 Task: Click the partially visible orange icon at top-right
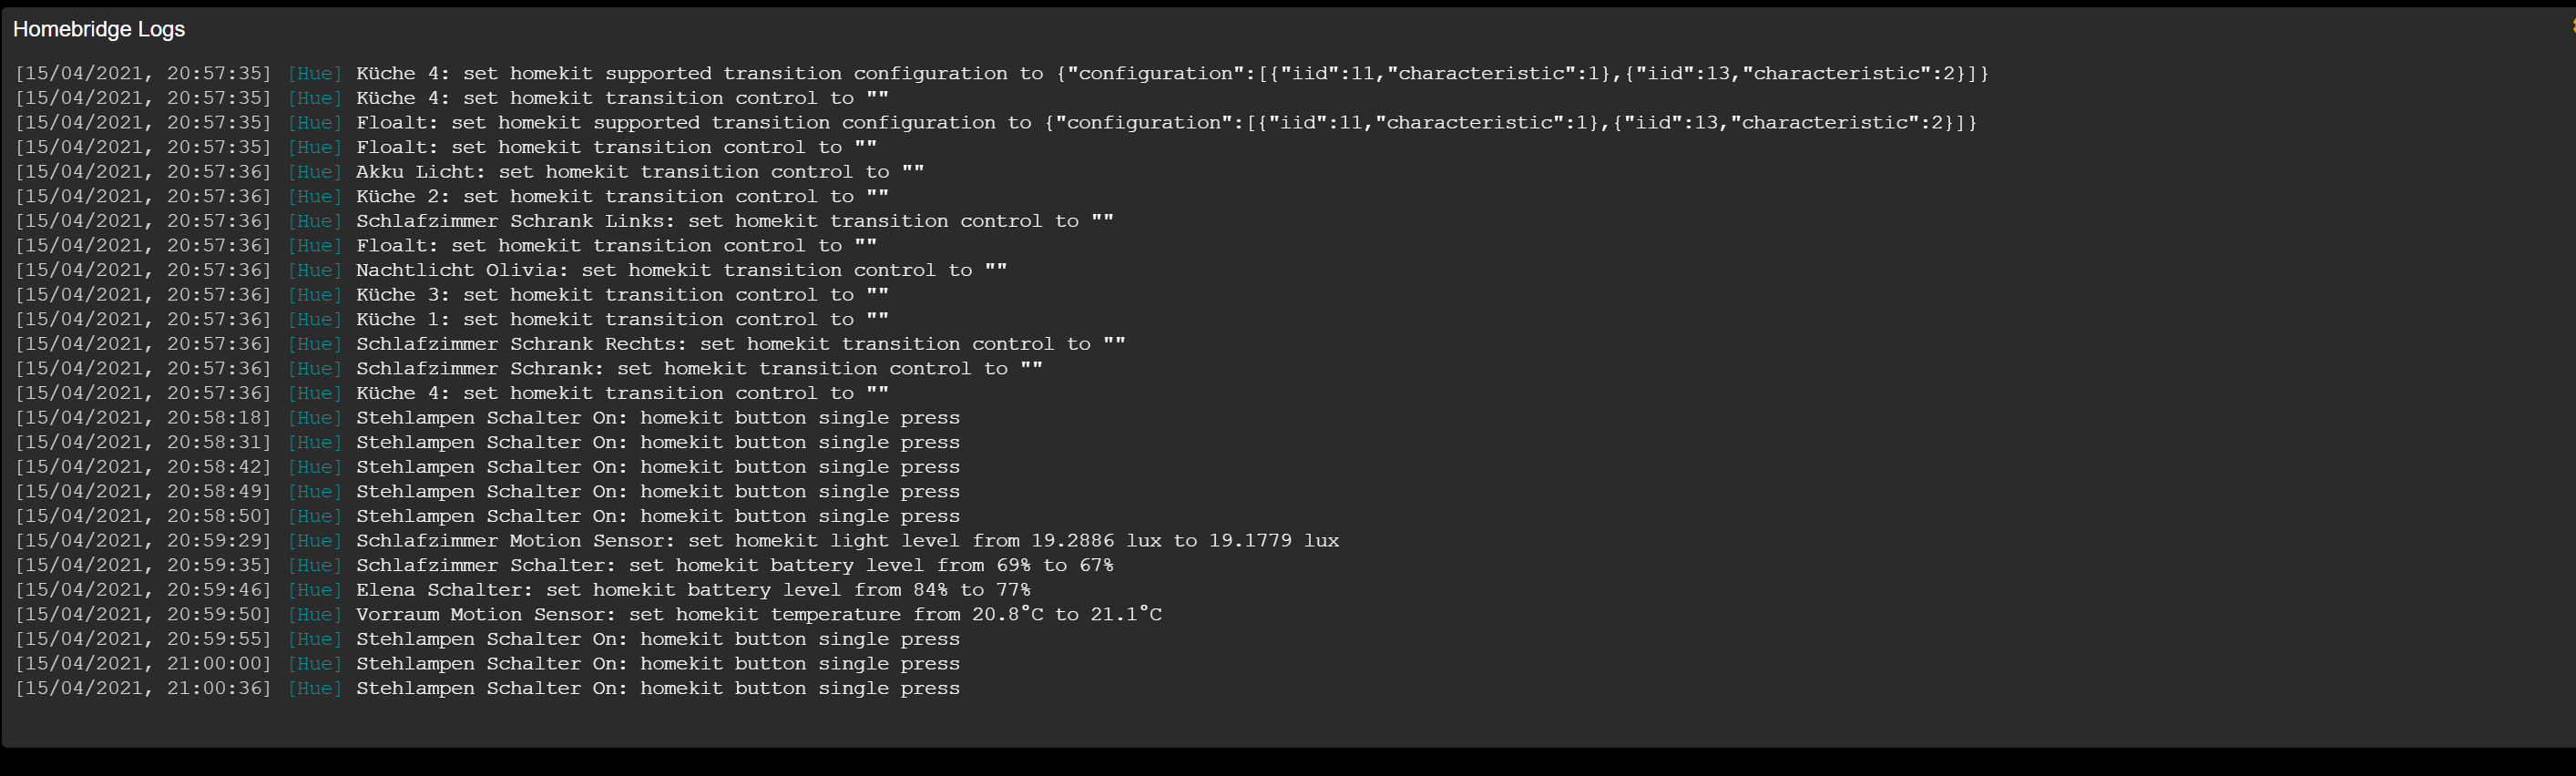coord(2571,28)
